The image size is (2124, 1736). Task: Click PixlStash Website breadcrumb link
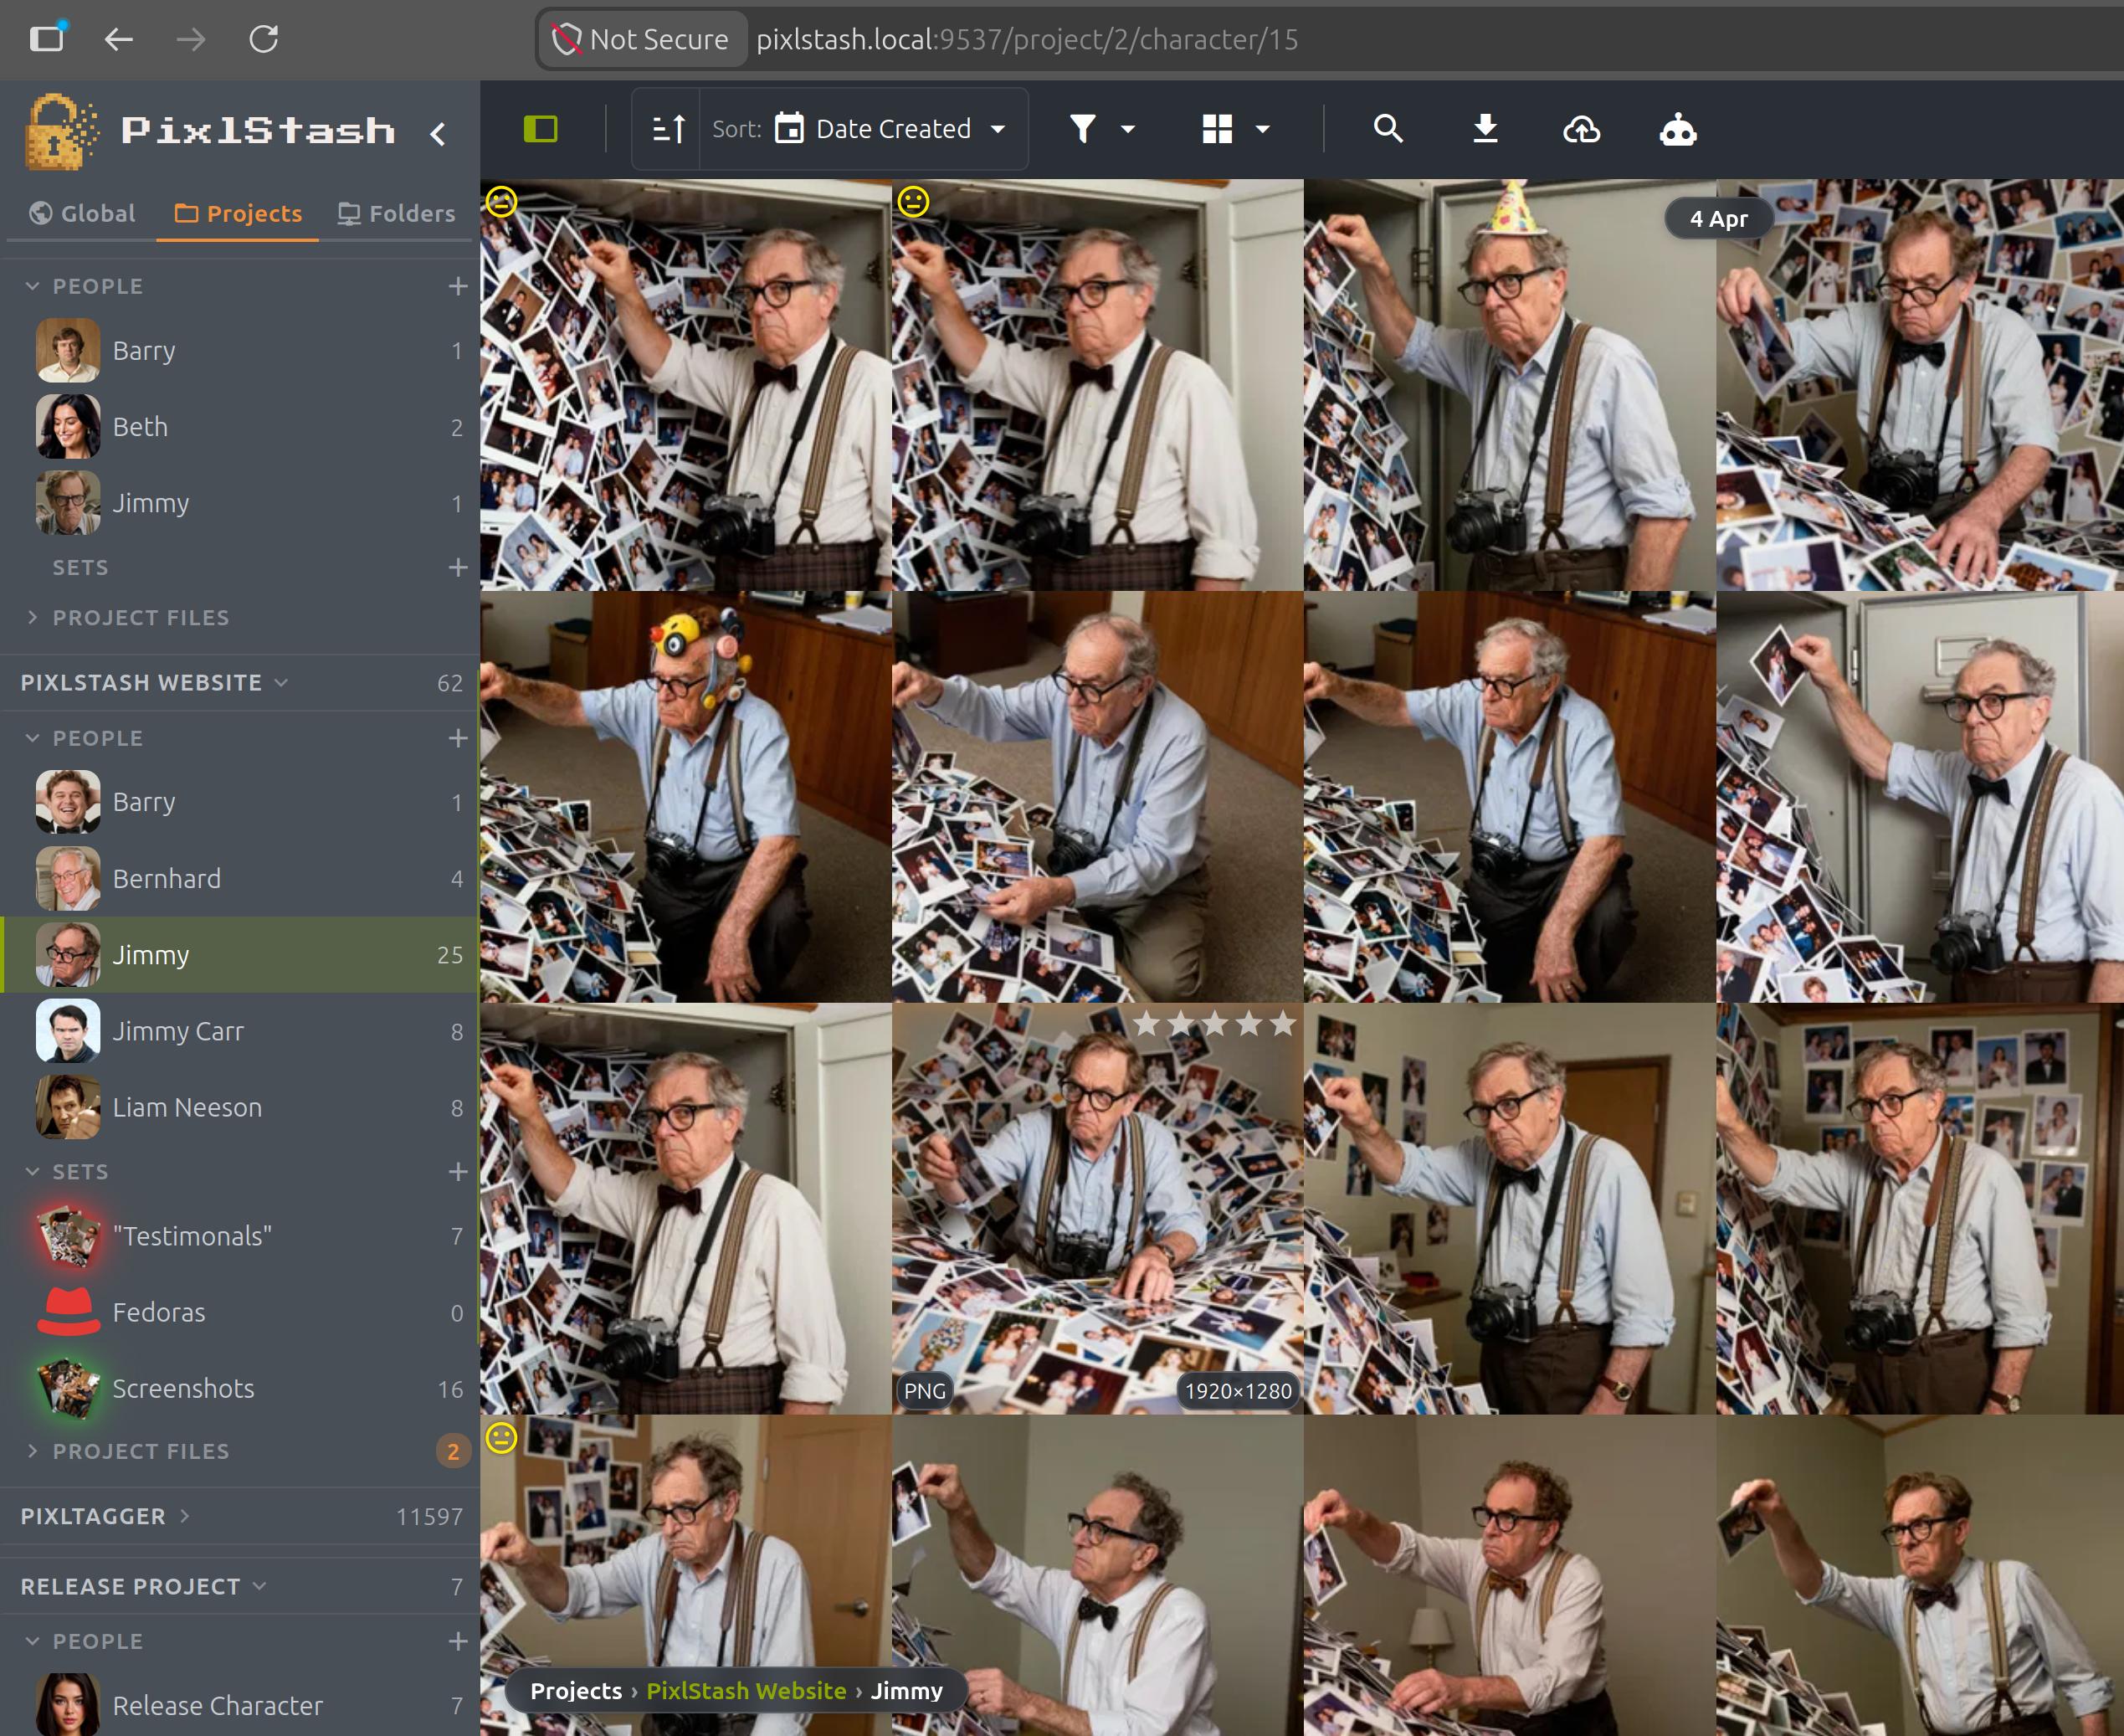pos(746,1690)
